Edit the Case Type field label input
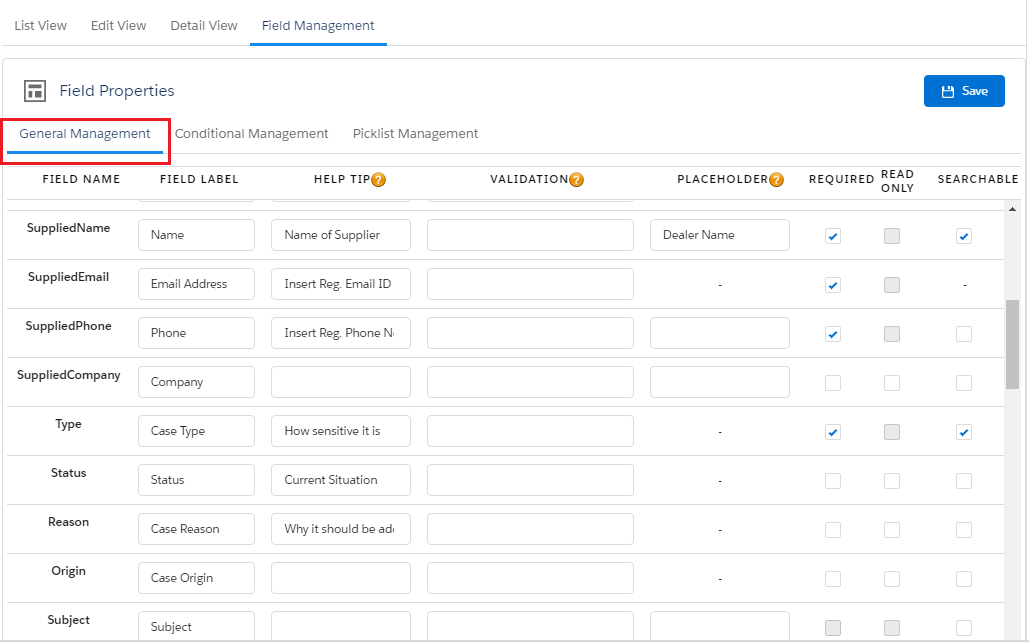Screen dimensions: 1030x644 (x=196, y=431)
